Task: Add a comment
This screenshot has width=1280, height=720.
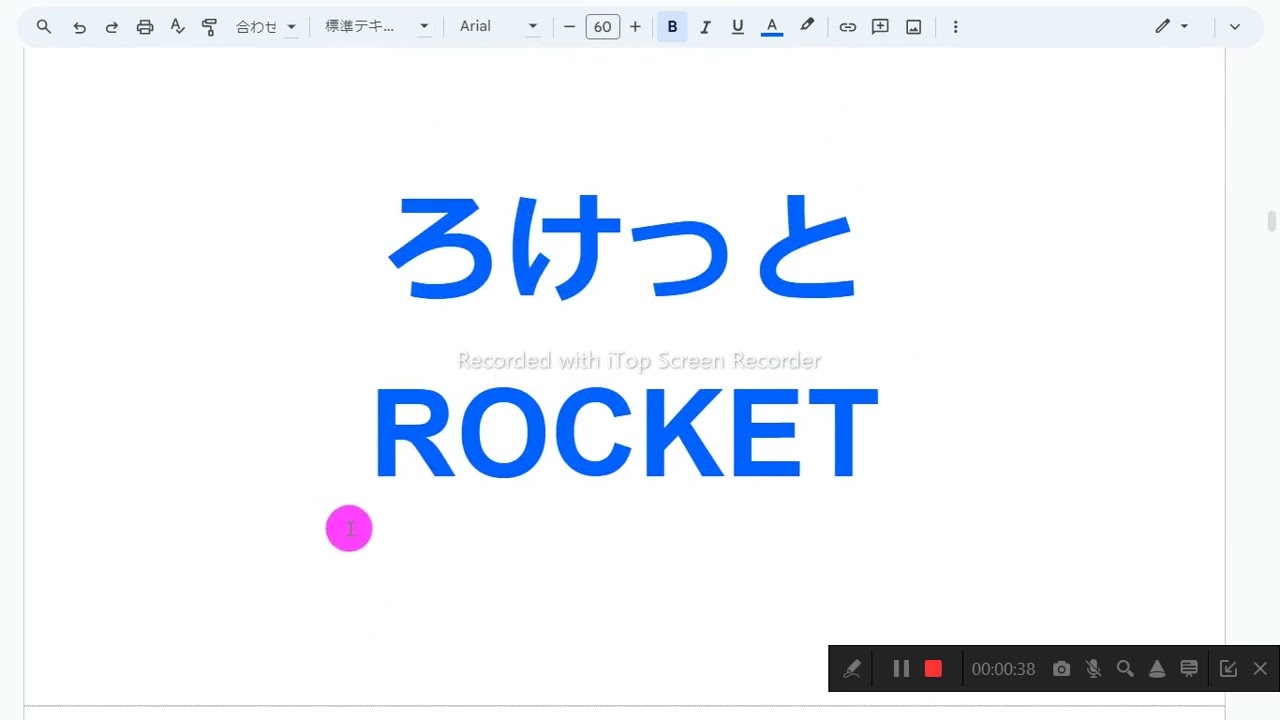Action: tap(880, 27)
